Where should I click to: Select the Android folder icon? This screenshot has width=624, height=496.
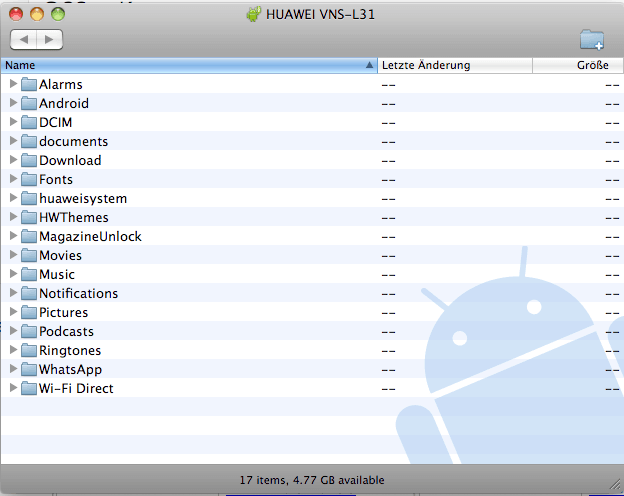pos(29,103)
